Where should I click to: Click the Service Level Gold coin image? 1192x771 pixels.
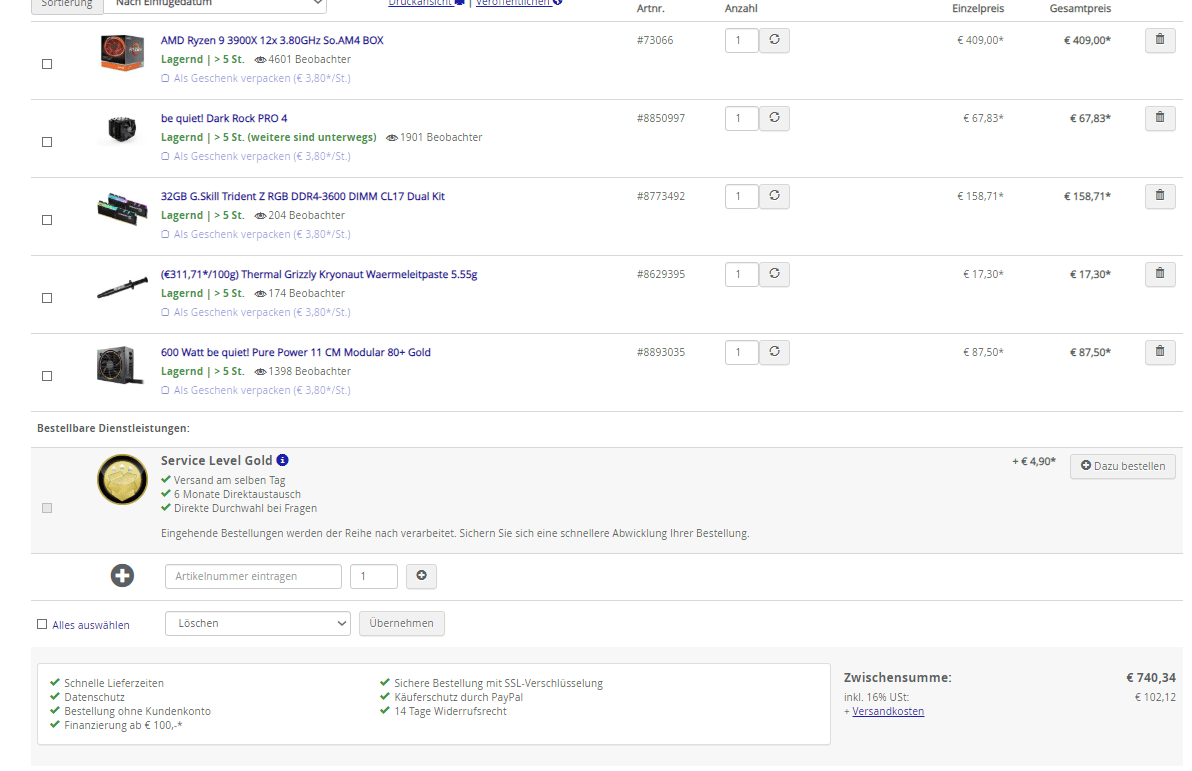(x=122, y=480)
